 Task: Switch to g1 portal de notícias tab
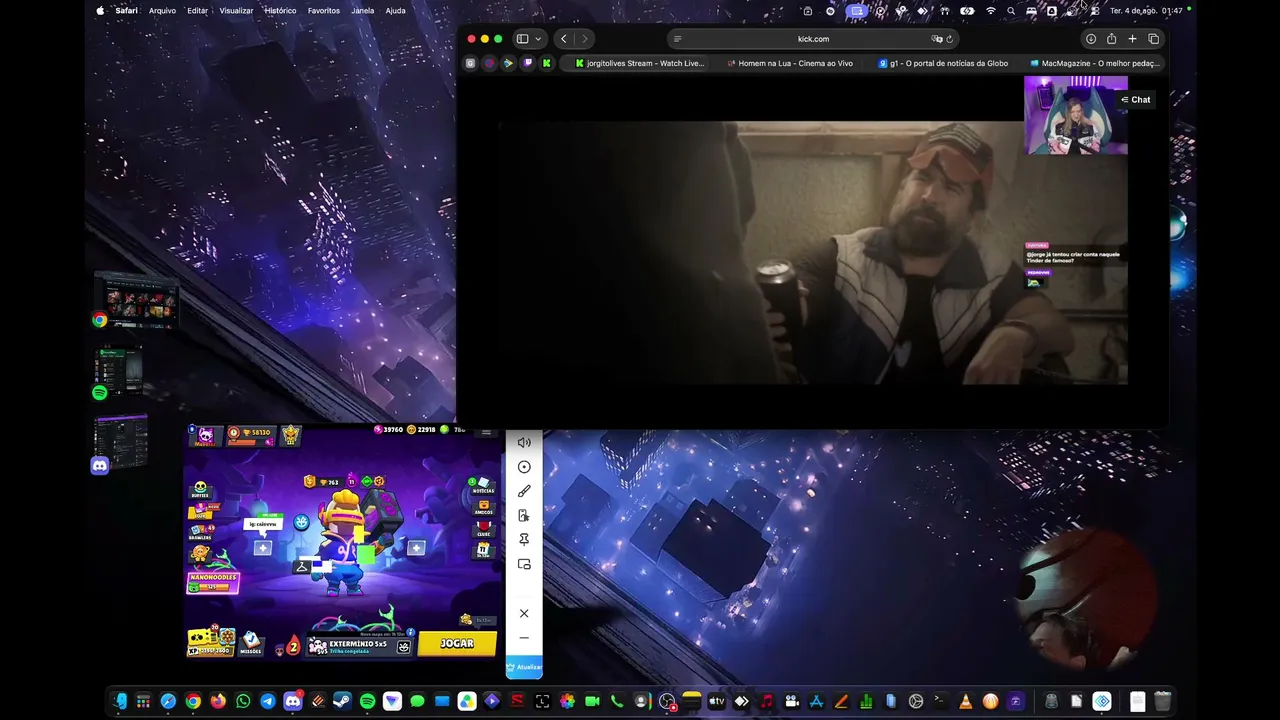point(942,63)
